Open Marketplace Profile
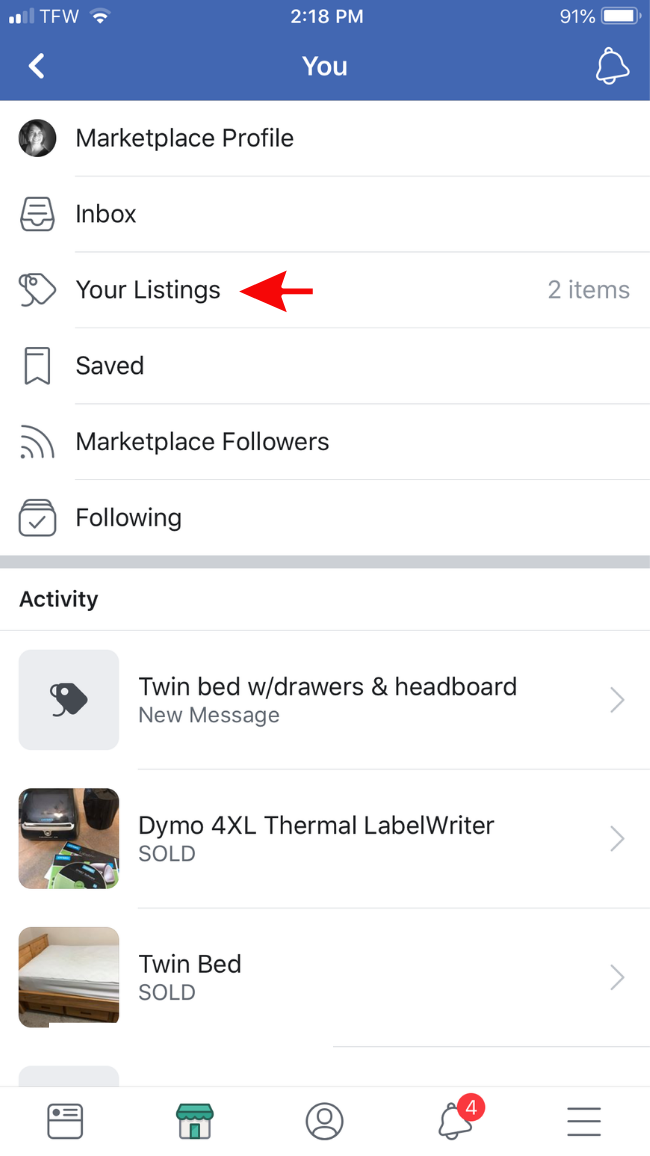This screenshot has height=1156, width=650. pyautogui.click(x=185, y=138)
